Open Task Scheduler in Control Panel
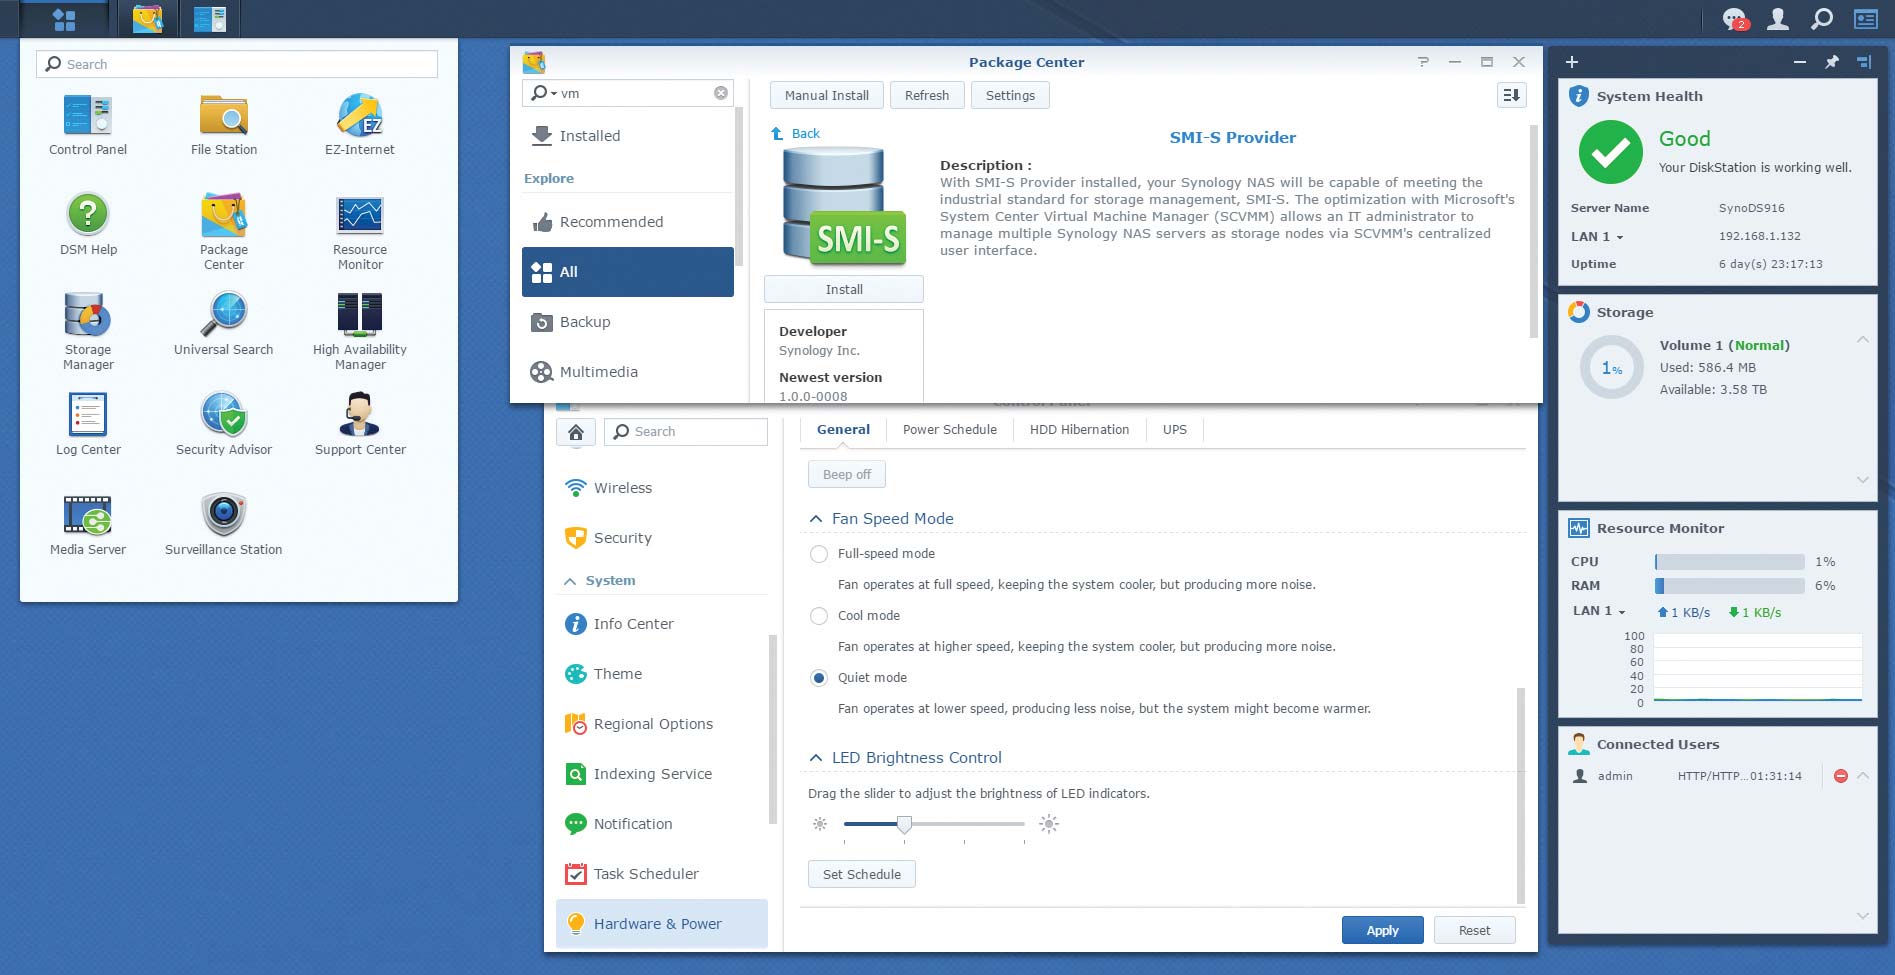Viewport: 1895px width, 975px height. 662,874
